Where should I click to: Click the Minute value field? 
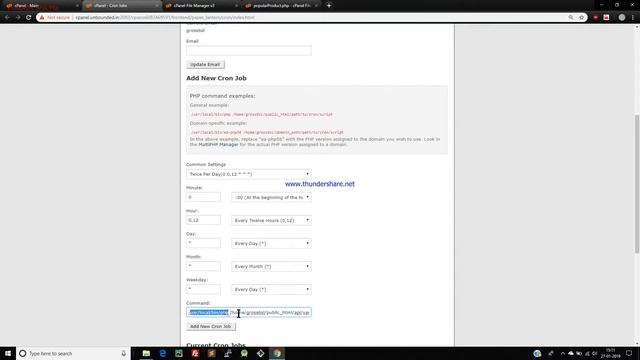(x=203, y=197)
